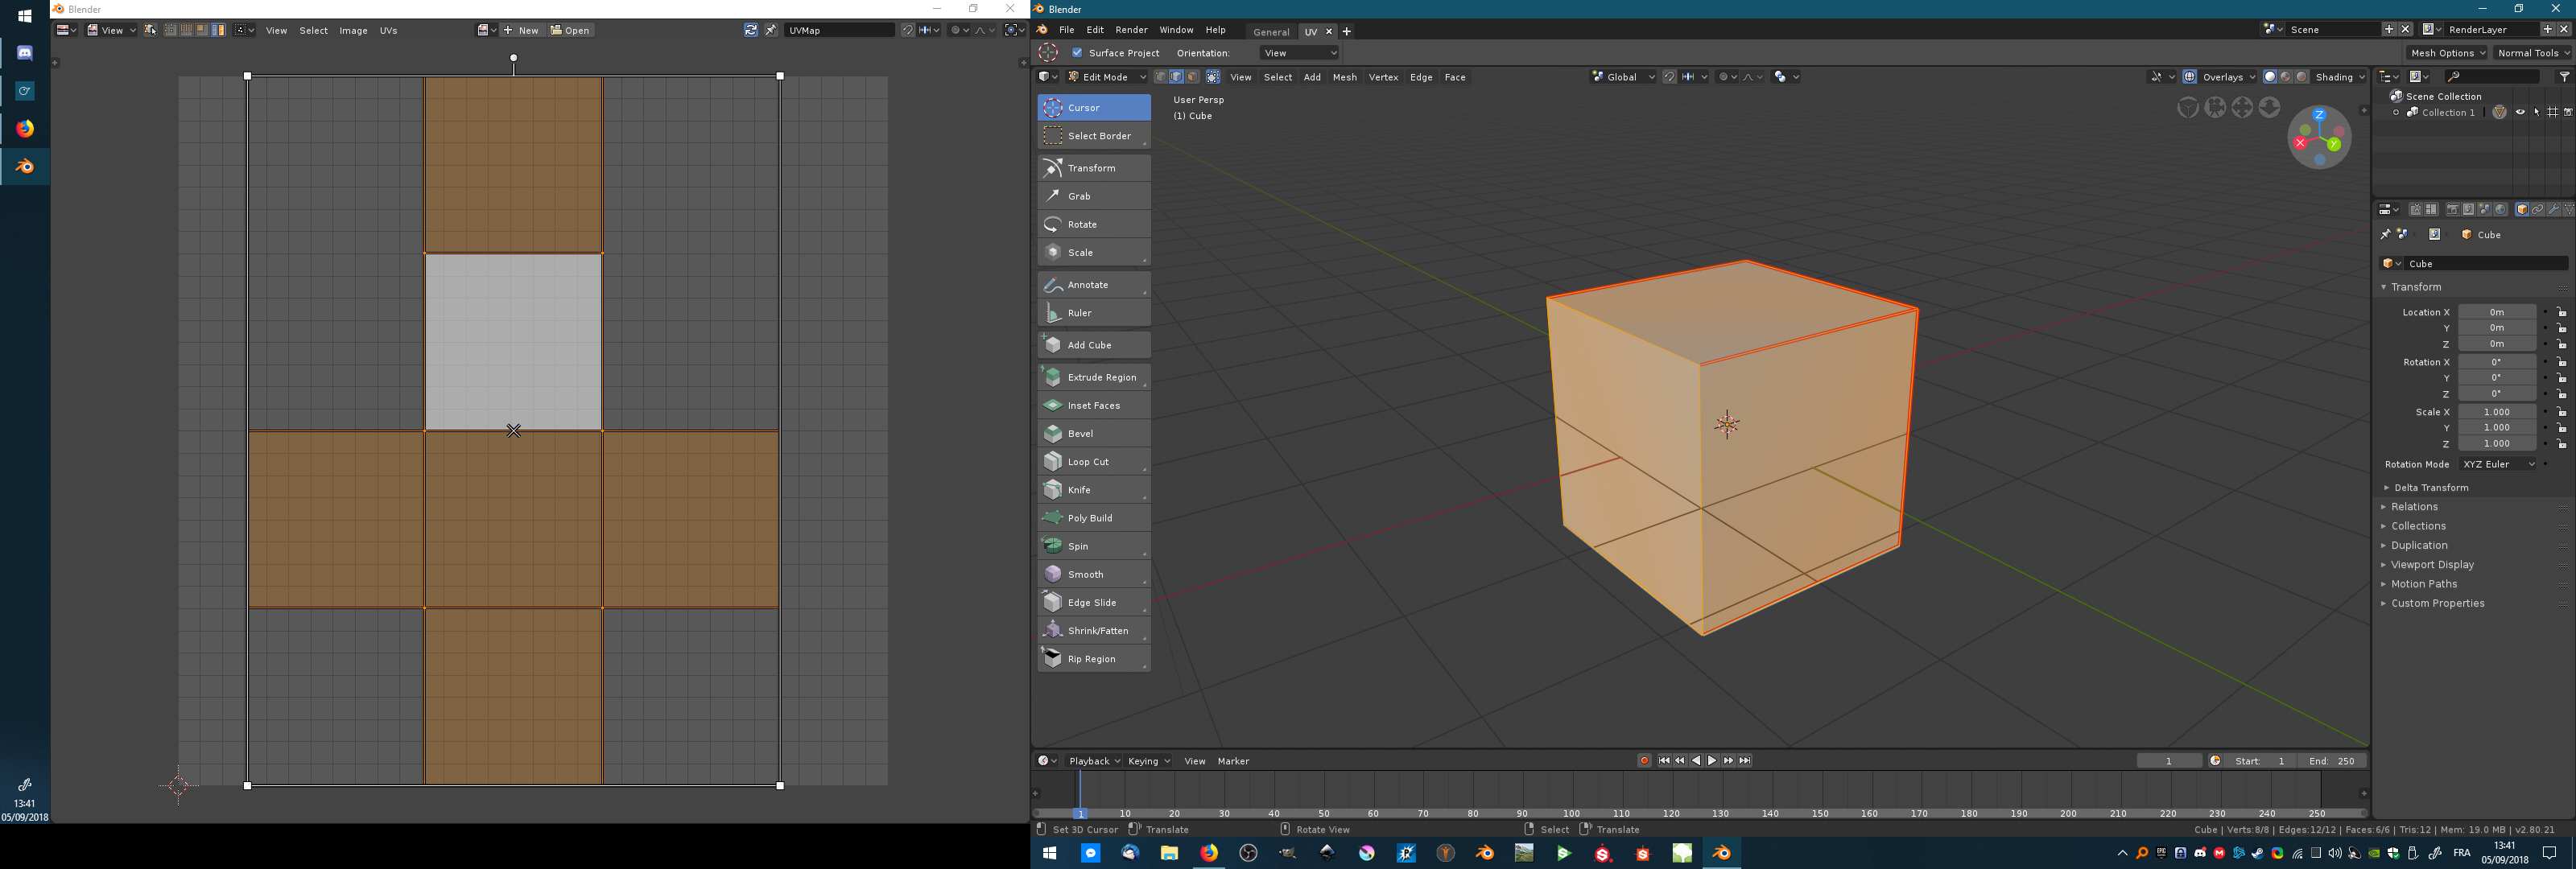The image size is (2576, 869).
Task: Expand the Delta Transform panel
Action: (x=2431, y=488)
